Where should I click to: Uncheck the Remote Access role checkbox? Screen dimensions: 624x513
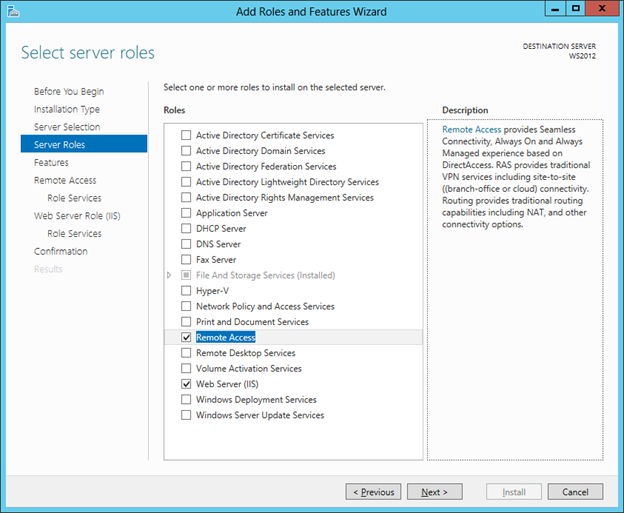186,337
